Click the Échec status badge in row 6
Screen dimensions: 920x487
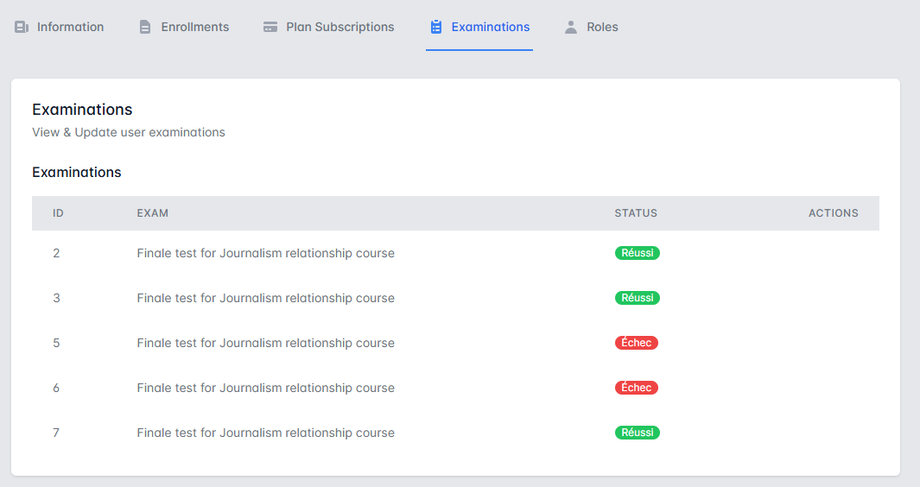[636, 388]
